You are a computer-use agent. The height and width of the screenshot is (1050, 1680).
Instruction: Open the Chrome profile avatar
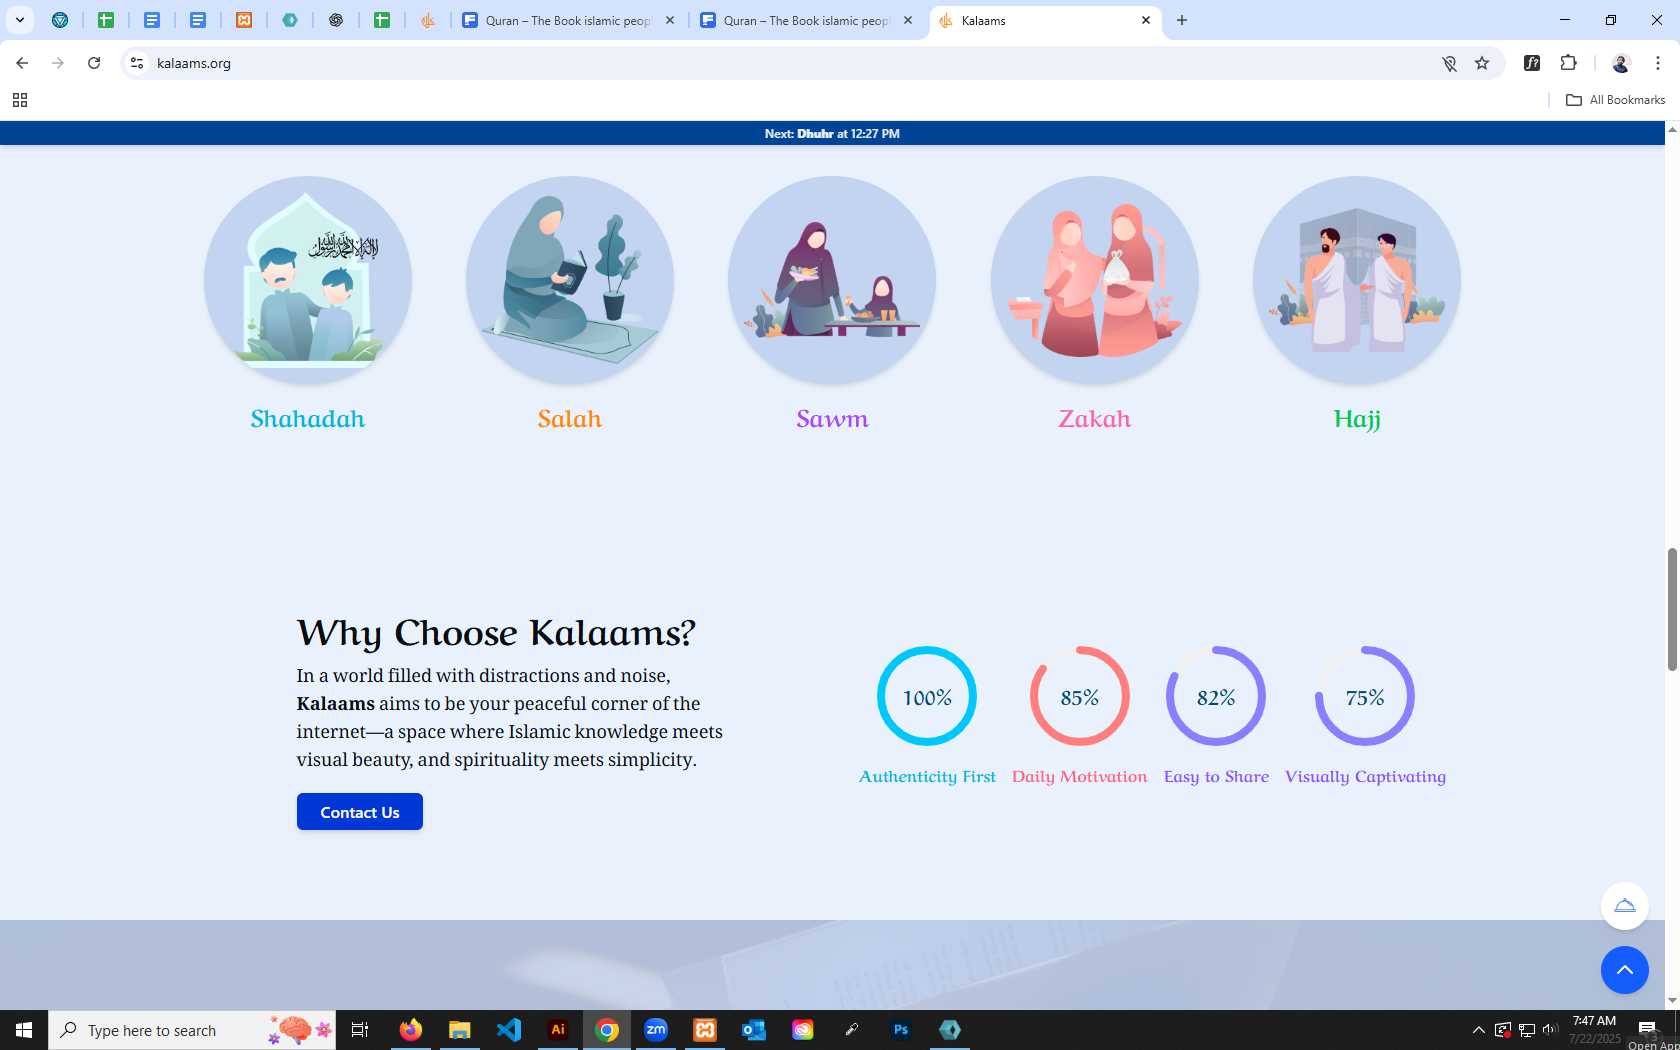pos(1621,63)
